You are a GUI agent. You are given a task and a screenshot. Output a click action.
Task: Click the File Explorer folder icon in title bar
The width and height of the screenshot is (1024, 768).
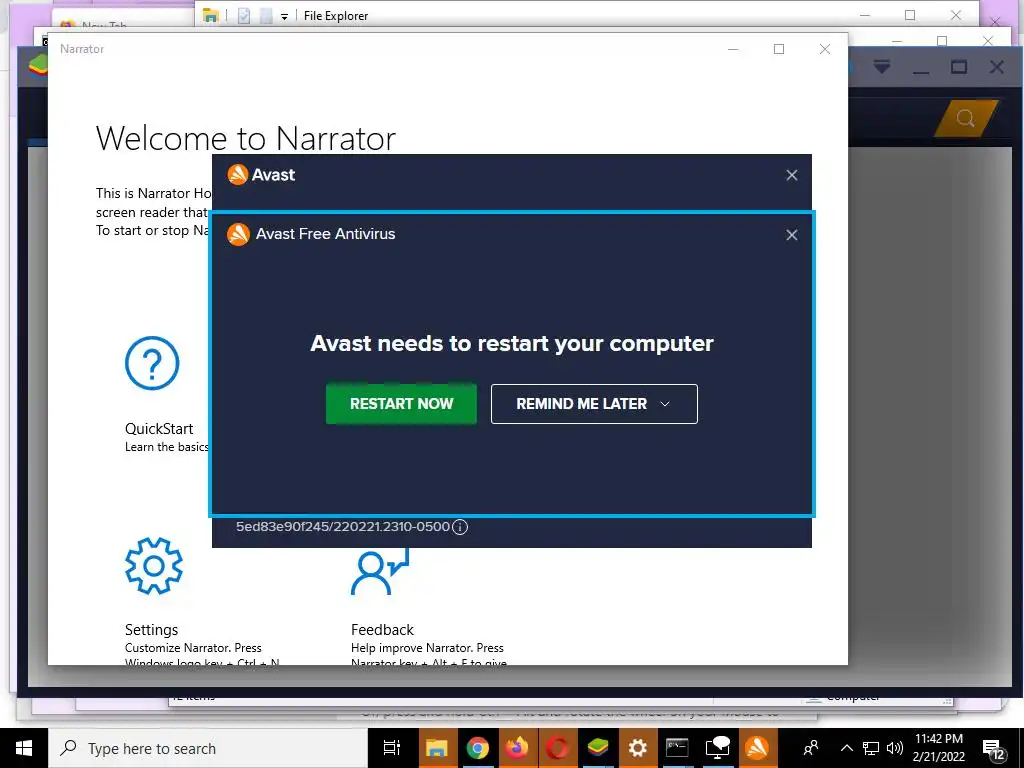coord(210,16)
